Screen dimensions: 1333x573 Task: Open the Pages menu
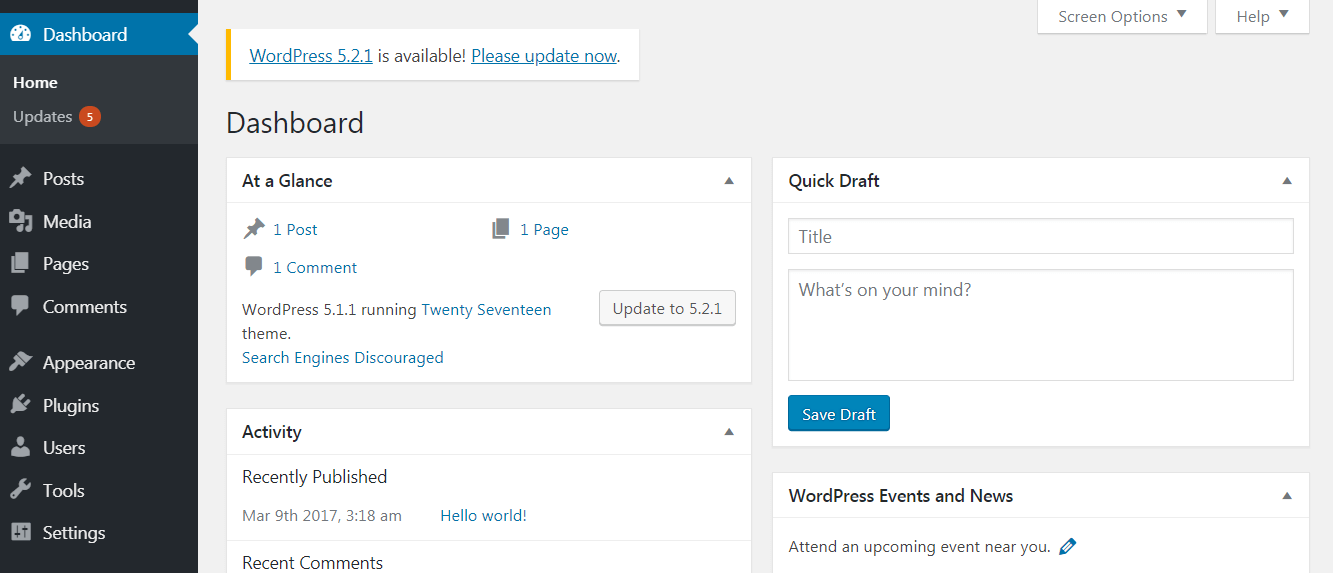pyautogui.click(x=99, y=264)
